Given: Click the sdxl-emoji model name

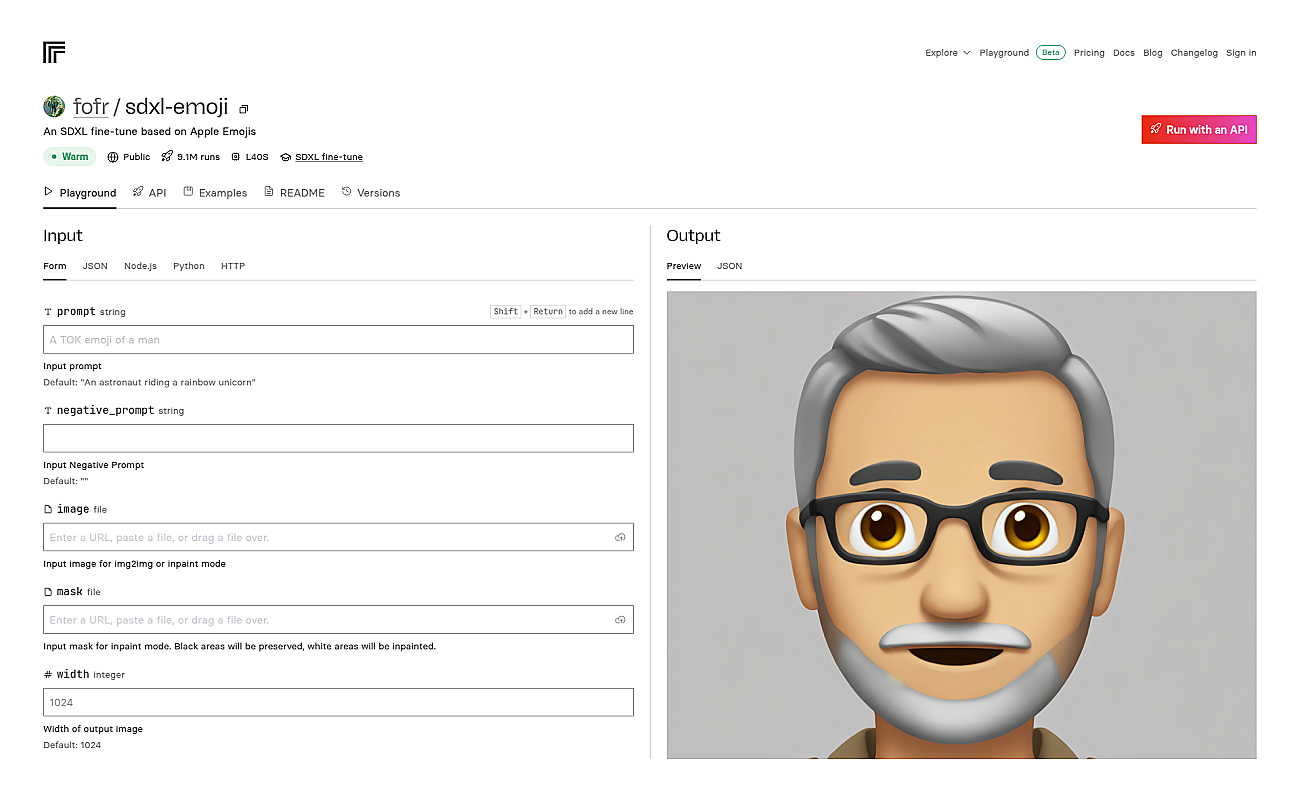Looking at the screenshot, I should 176,107.
